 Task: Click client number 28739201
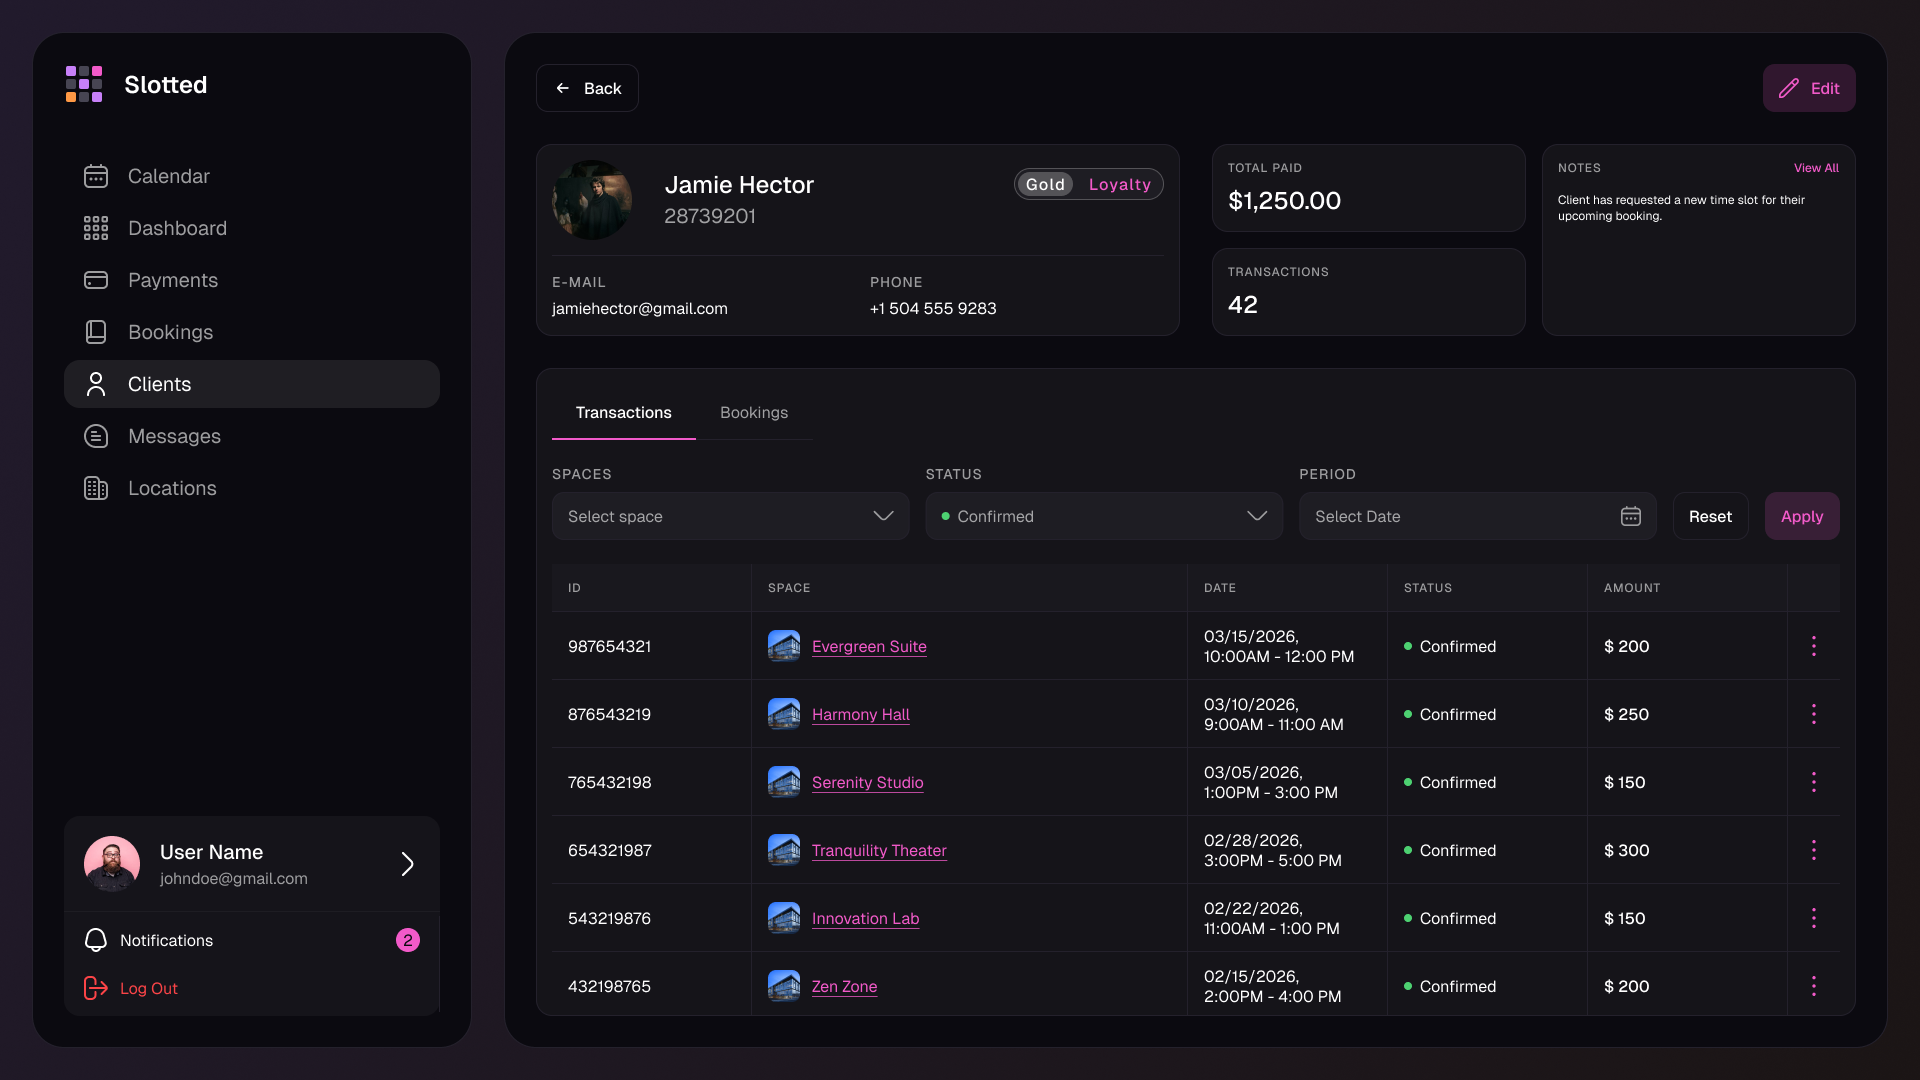[710, 216]
